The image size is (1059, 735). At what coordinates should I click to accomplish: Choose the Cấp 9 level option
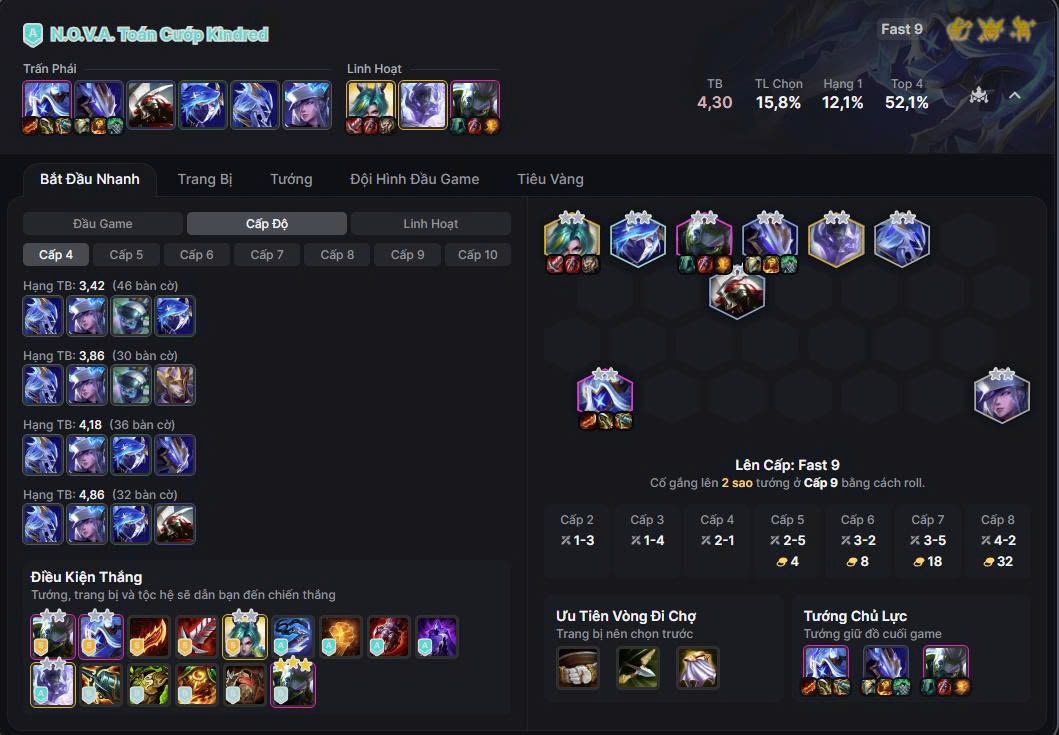(x=407, y=255)
